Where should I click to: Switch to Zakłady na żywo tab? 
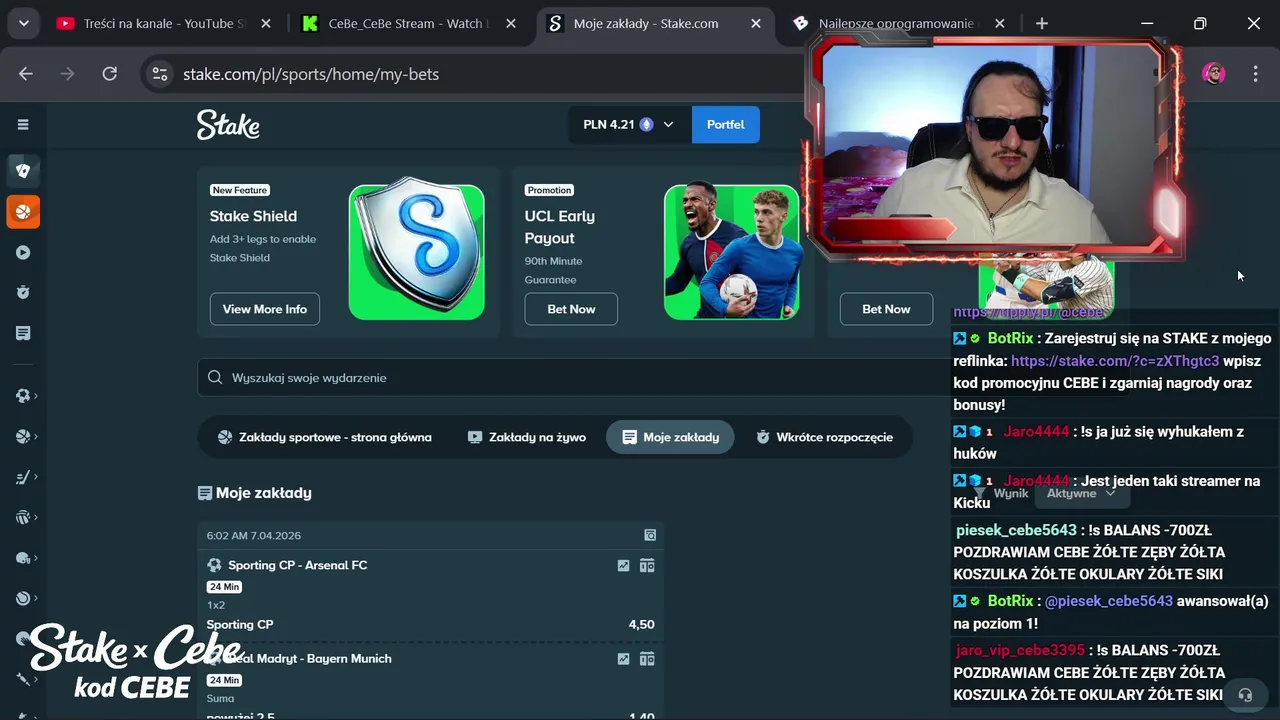point(527,437)
